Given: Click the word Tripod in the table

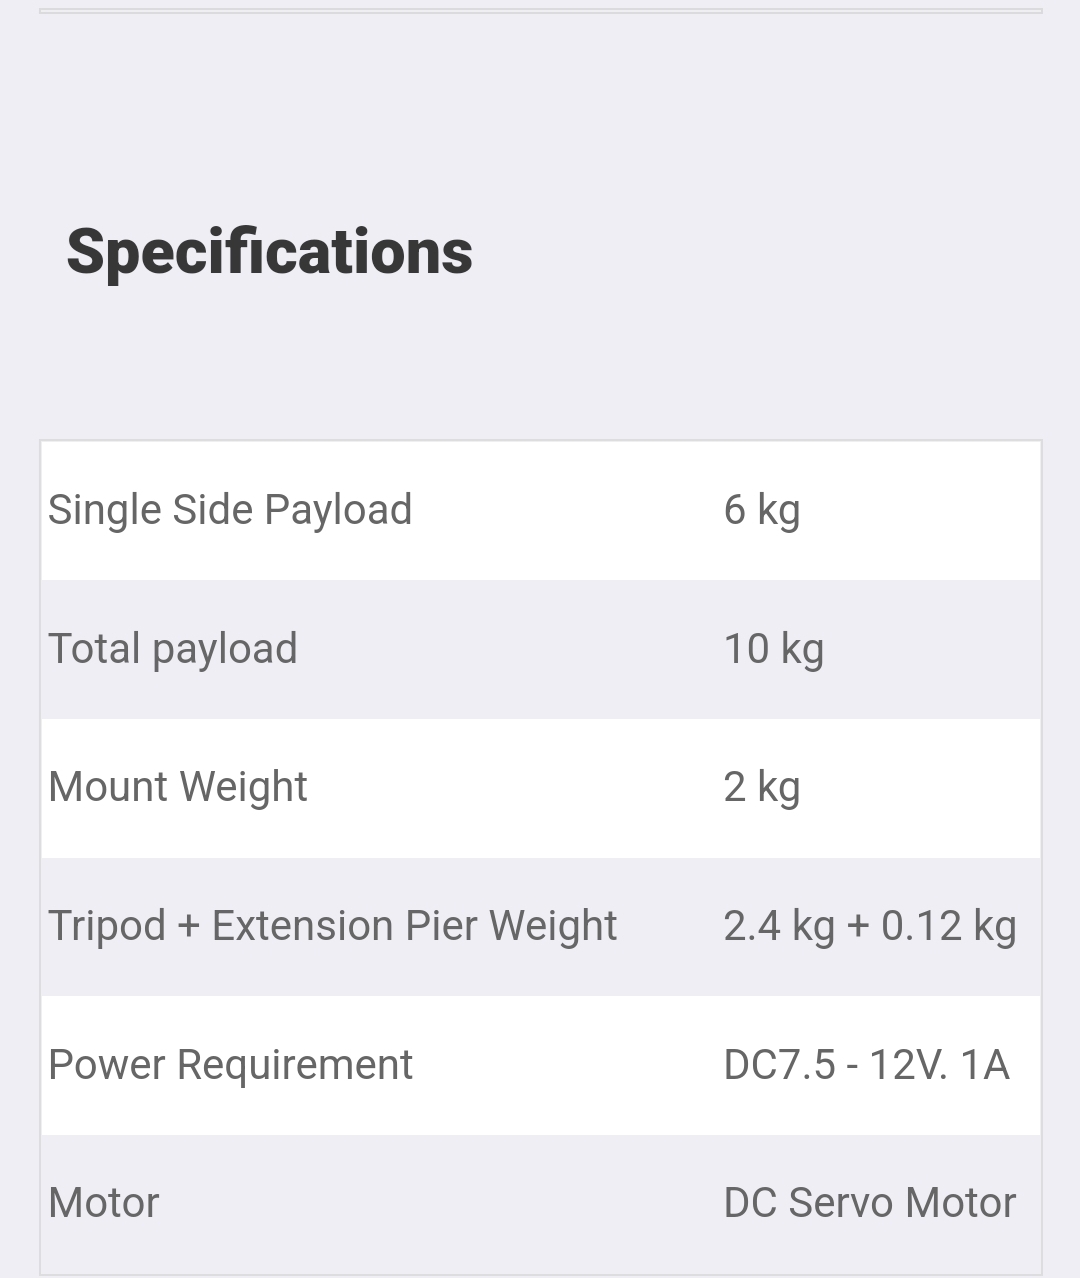Looking at the screenshot, I should [x=106, y=926].
